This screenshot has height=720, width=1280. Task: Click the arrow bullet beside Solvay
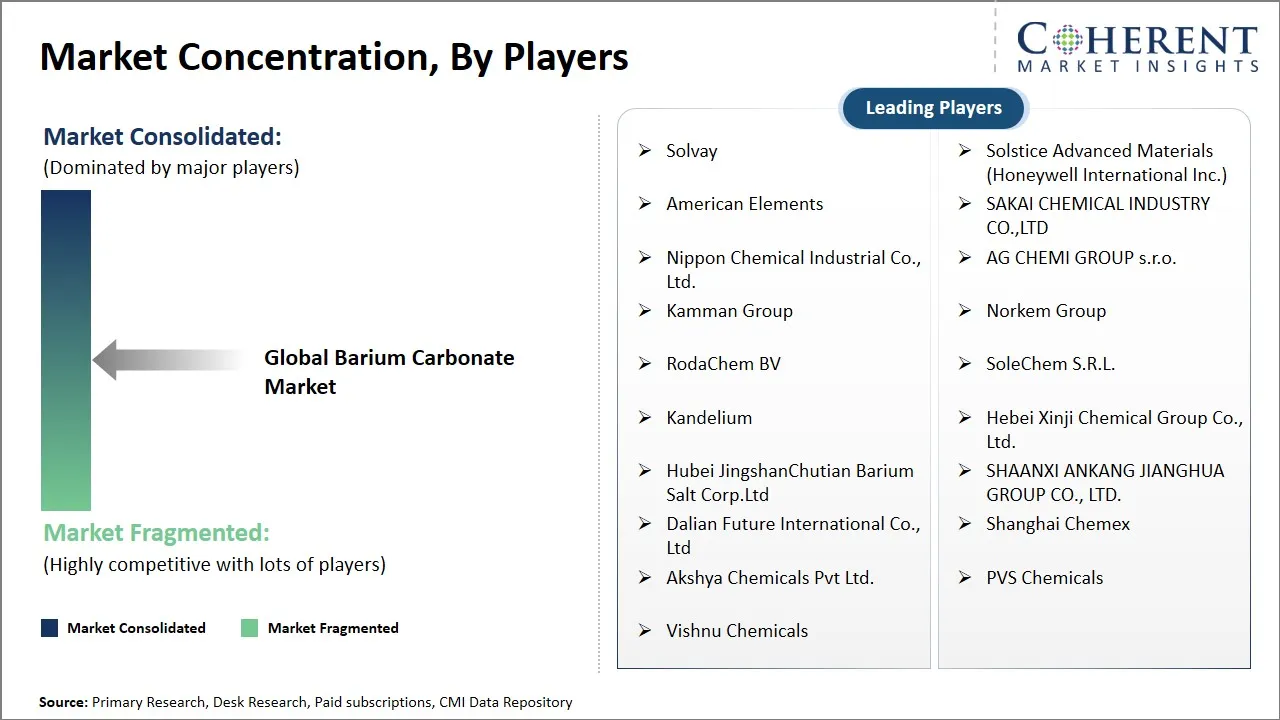(645, 151)
